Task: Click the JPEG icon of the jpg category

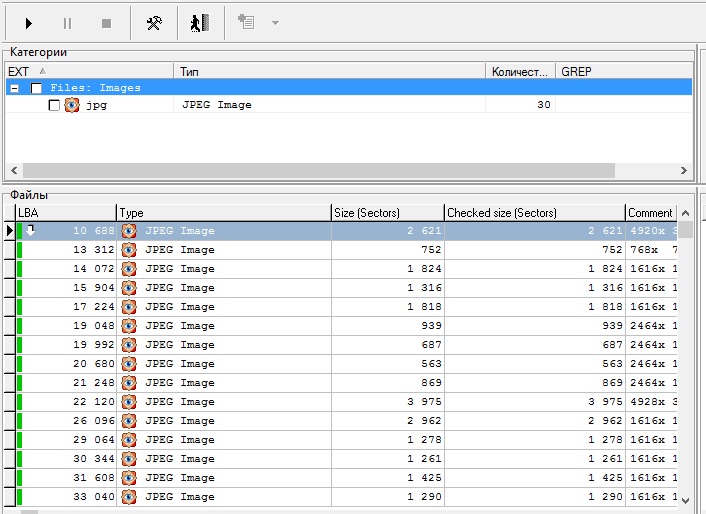Action: (x=72, y=105)
